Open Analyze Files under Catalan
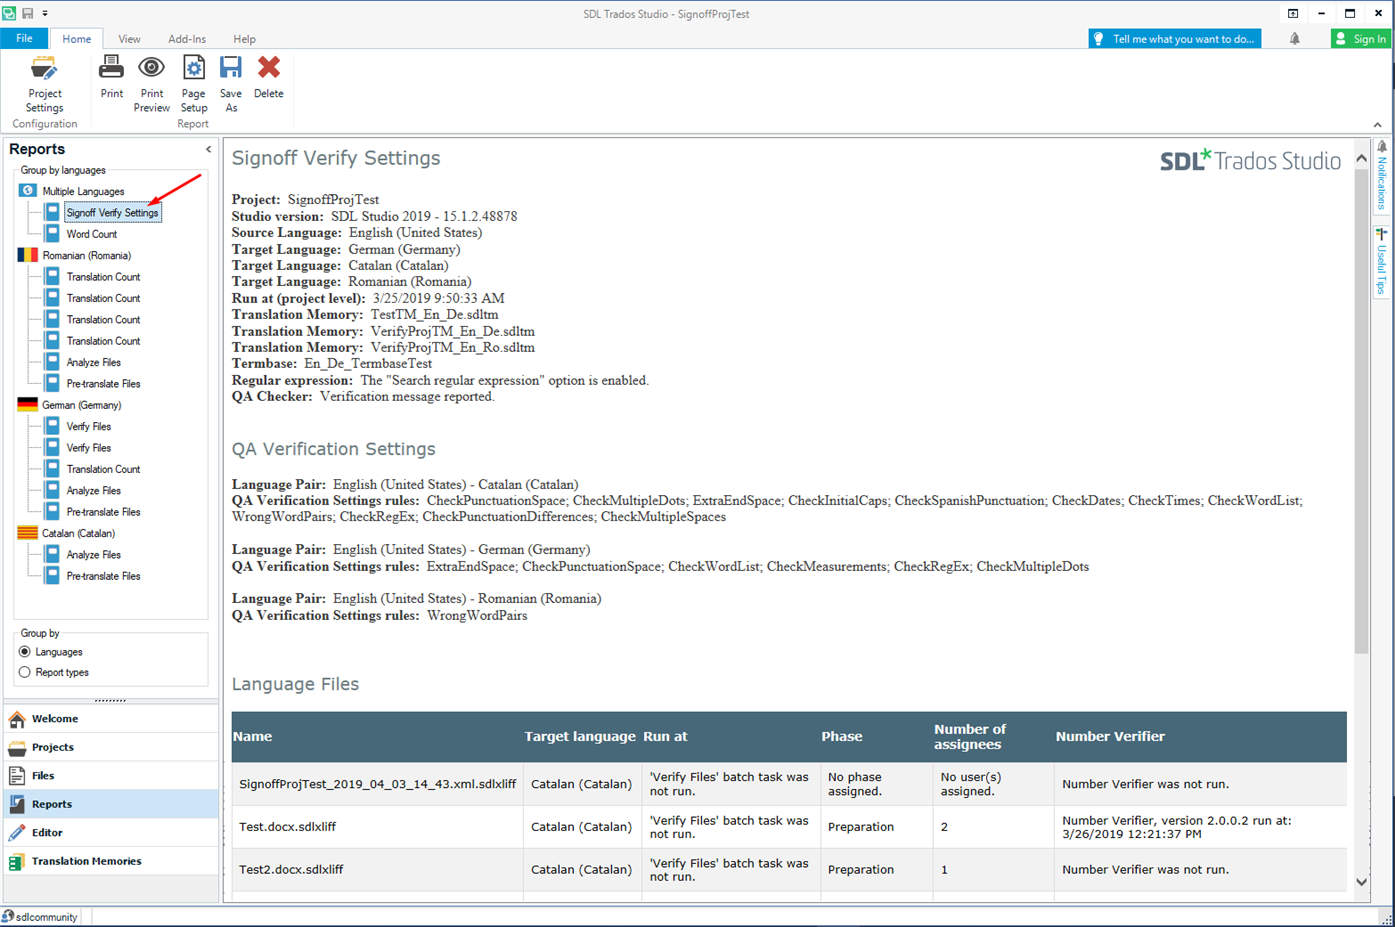Viewport: 1395px width, 927px height. coord(93,555)
